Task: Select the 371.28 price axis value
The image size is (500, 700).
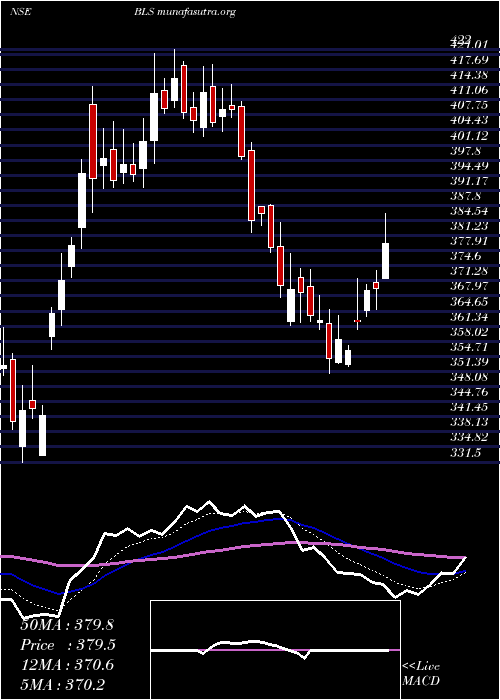Action: [469, 271]
